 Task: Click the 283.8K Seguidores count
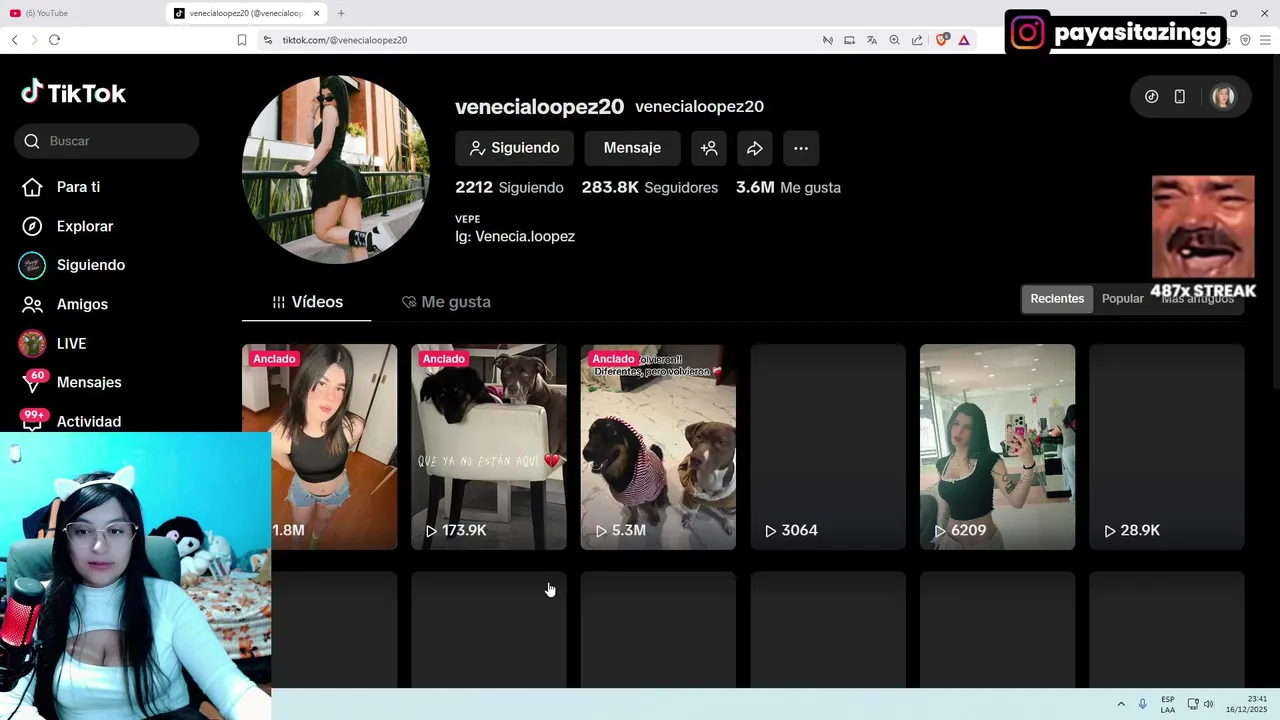click(650, 187)
